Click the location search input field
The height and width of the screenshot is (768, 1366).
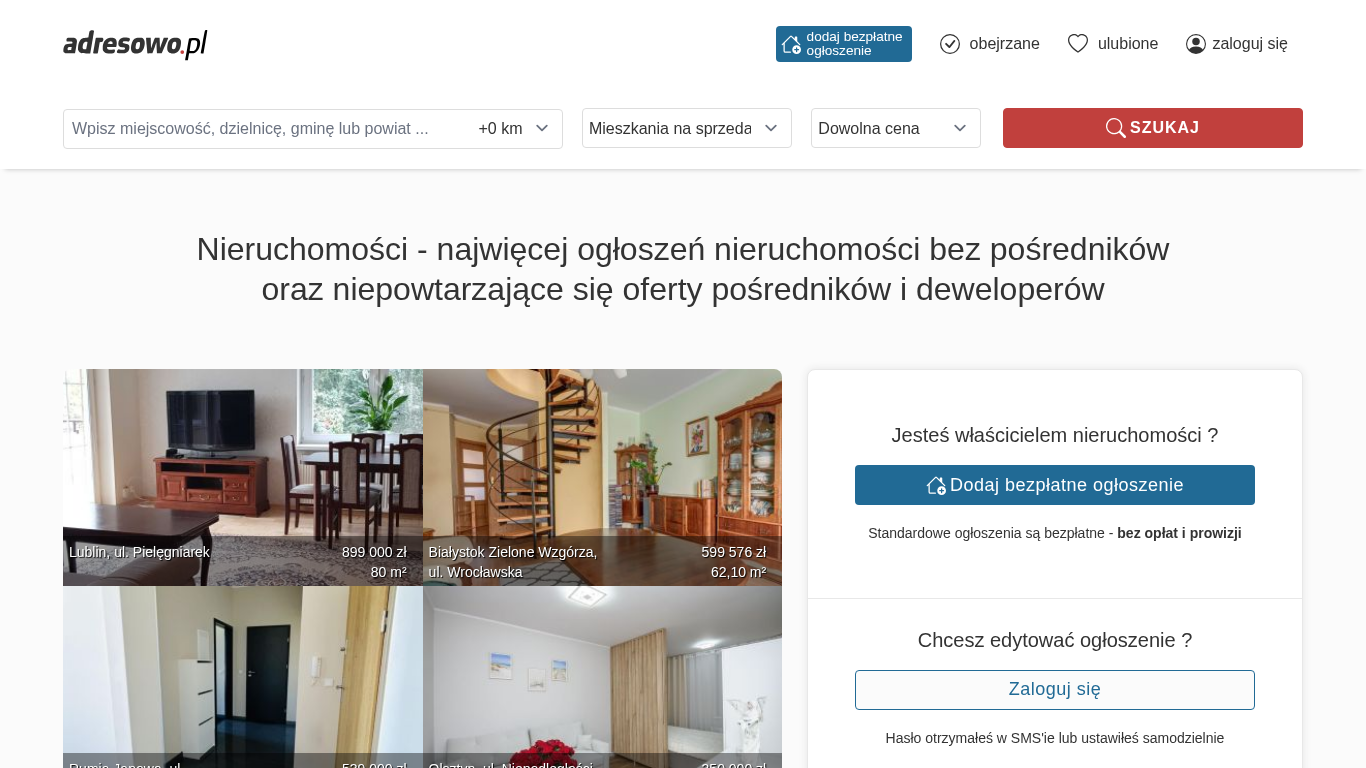[266, 129]
